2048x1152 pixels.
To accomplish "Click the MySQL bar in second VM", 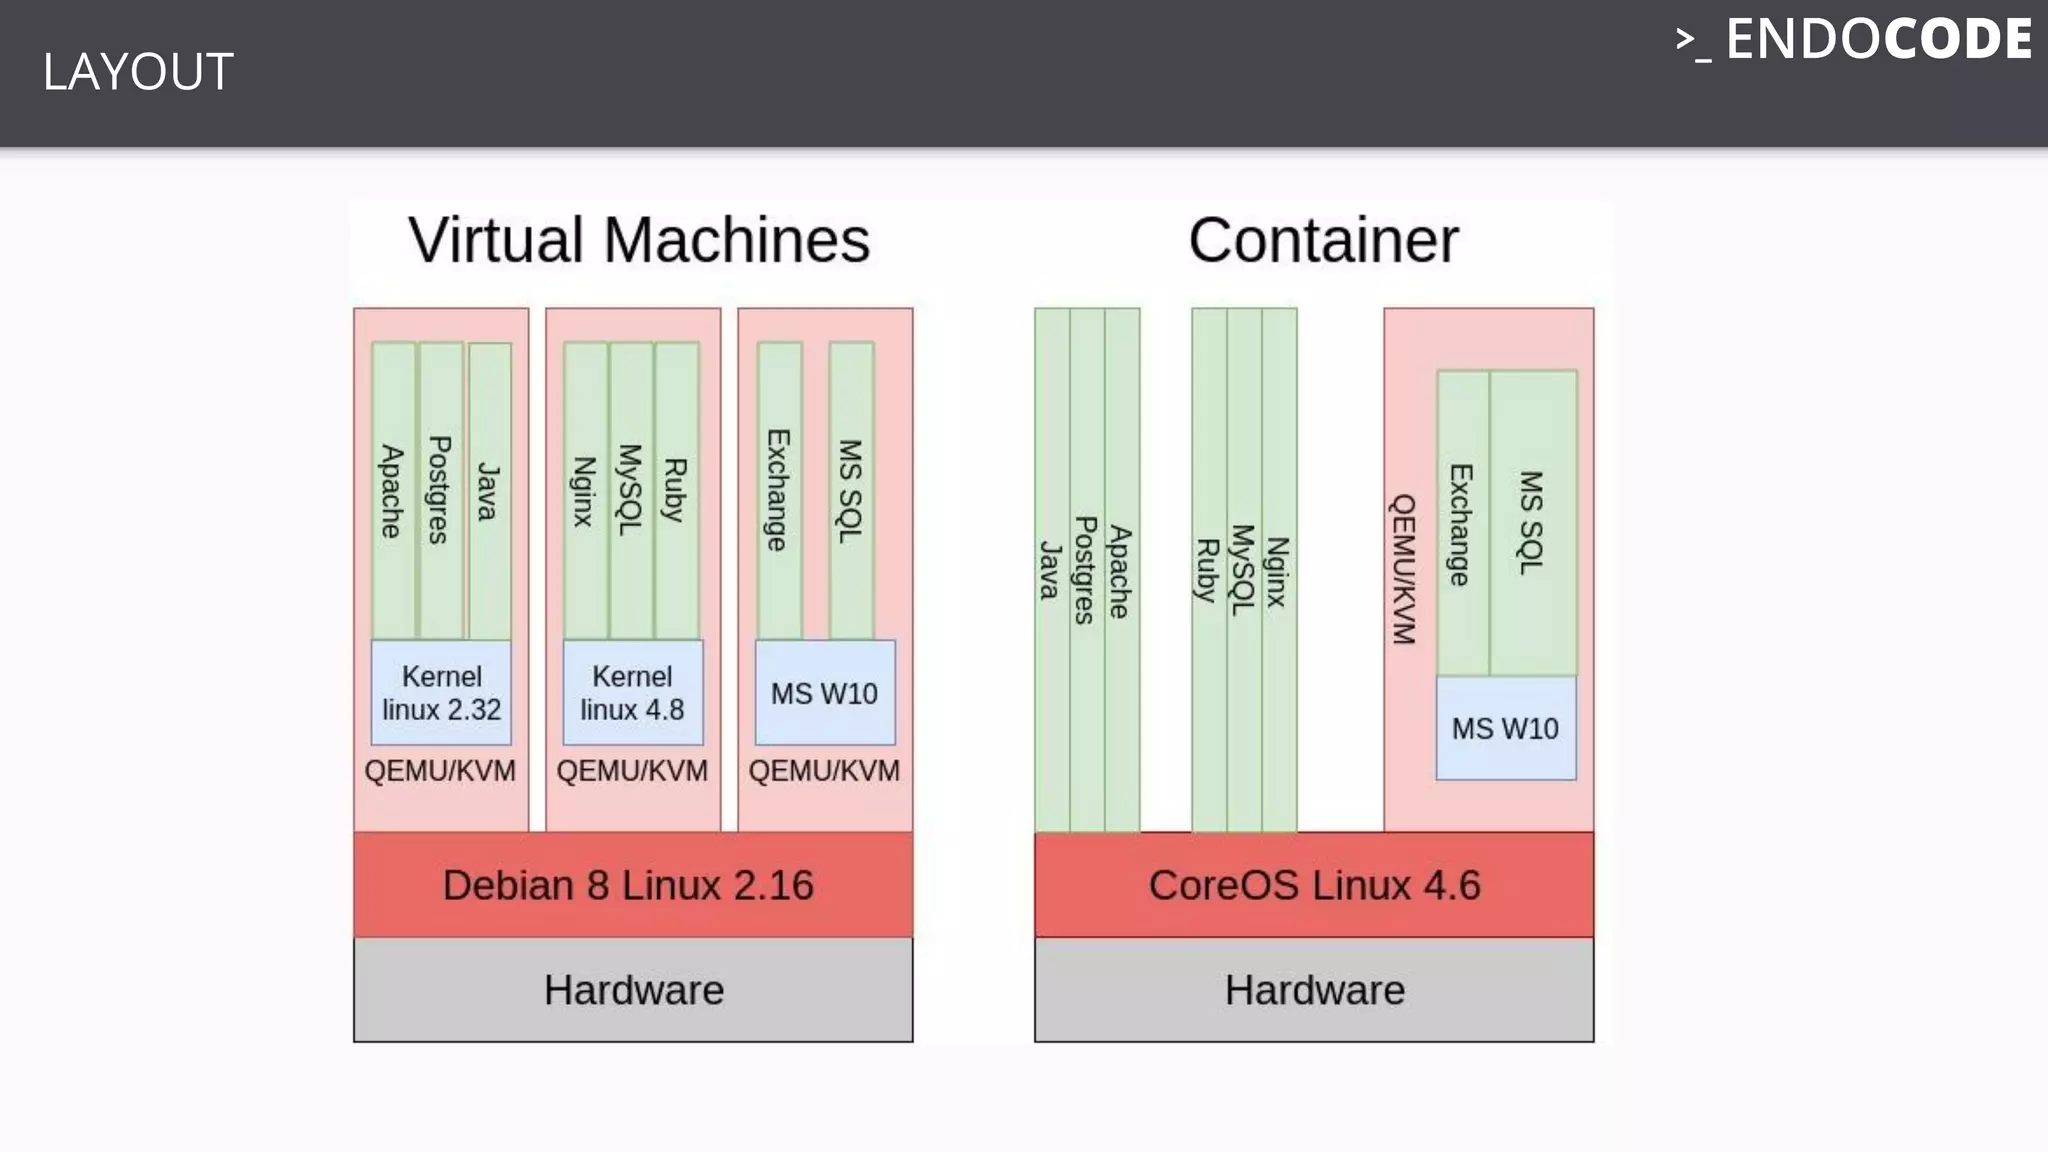I will pyautogui.click(x=630, y=490).
